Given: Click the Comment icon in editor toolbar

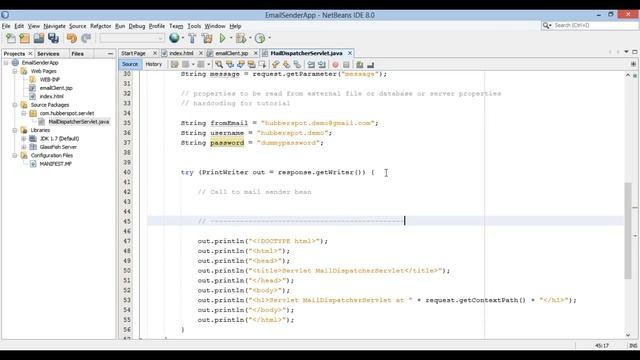Looking at the screenshot, I should pyautogui.click(x=360, y=64).
